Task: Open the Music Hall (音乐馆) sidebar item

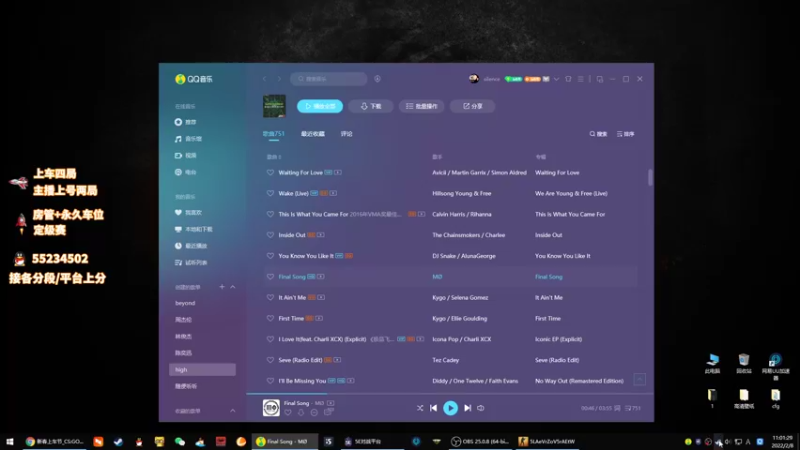Action: coord(188,139)
